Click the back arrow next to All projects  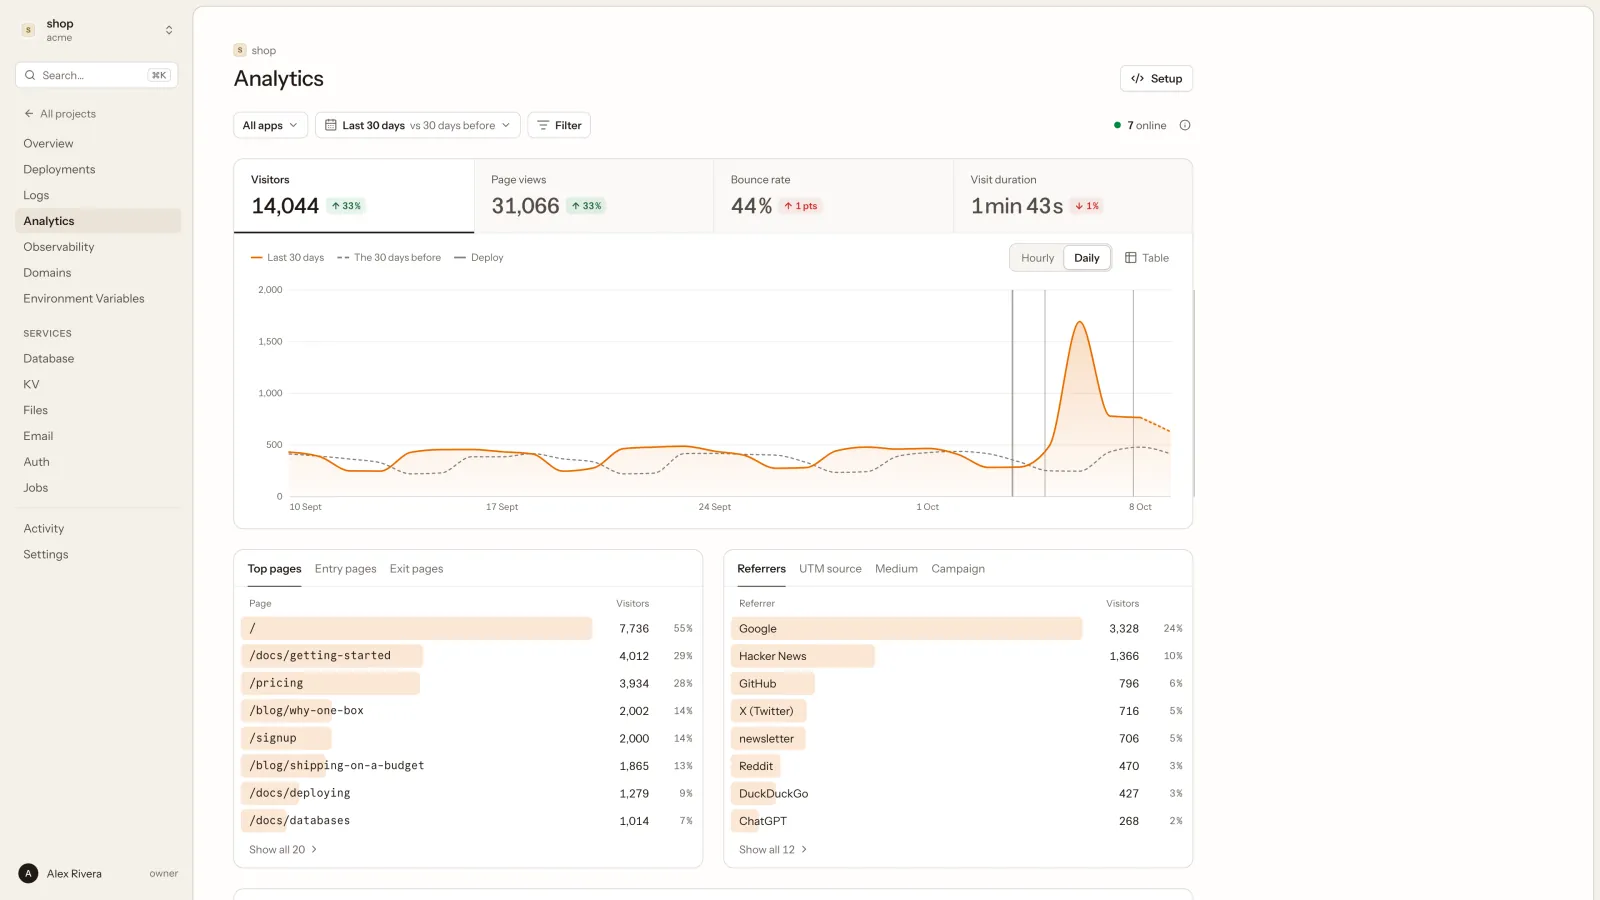pos(29,114)
